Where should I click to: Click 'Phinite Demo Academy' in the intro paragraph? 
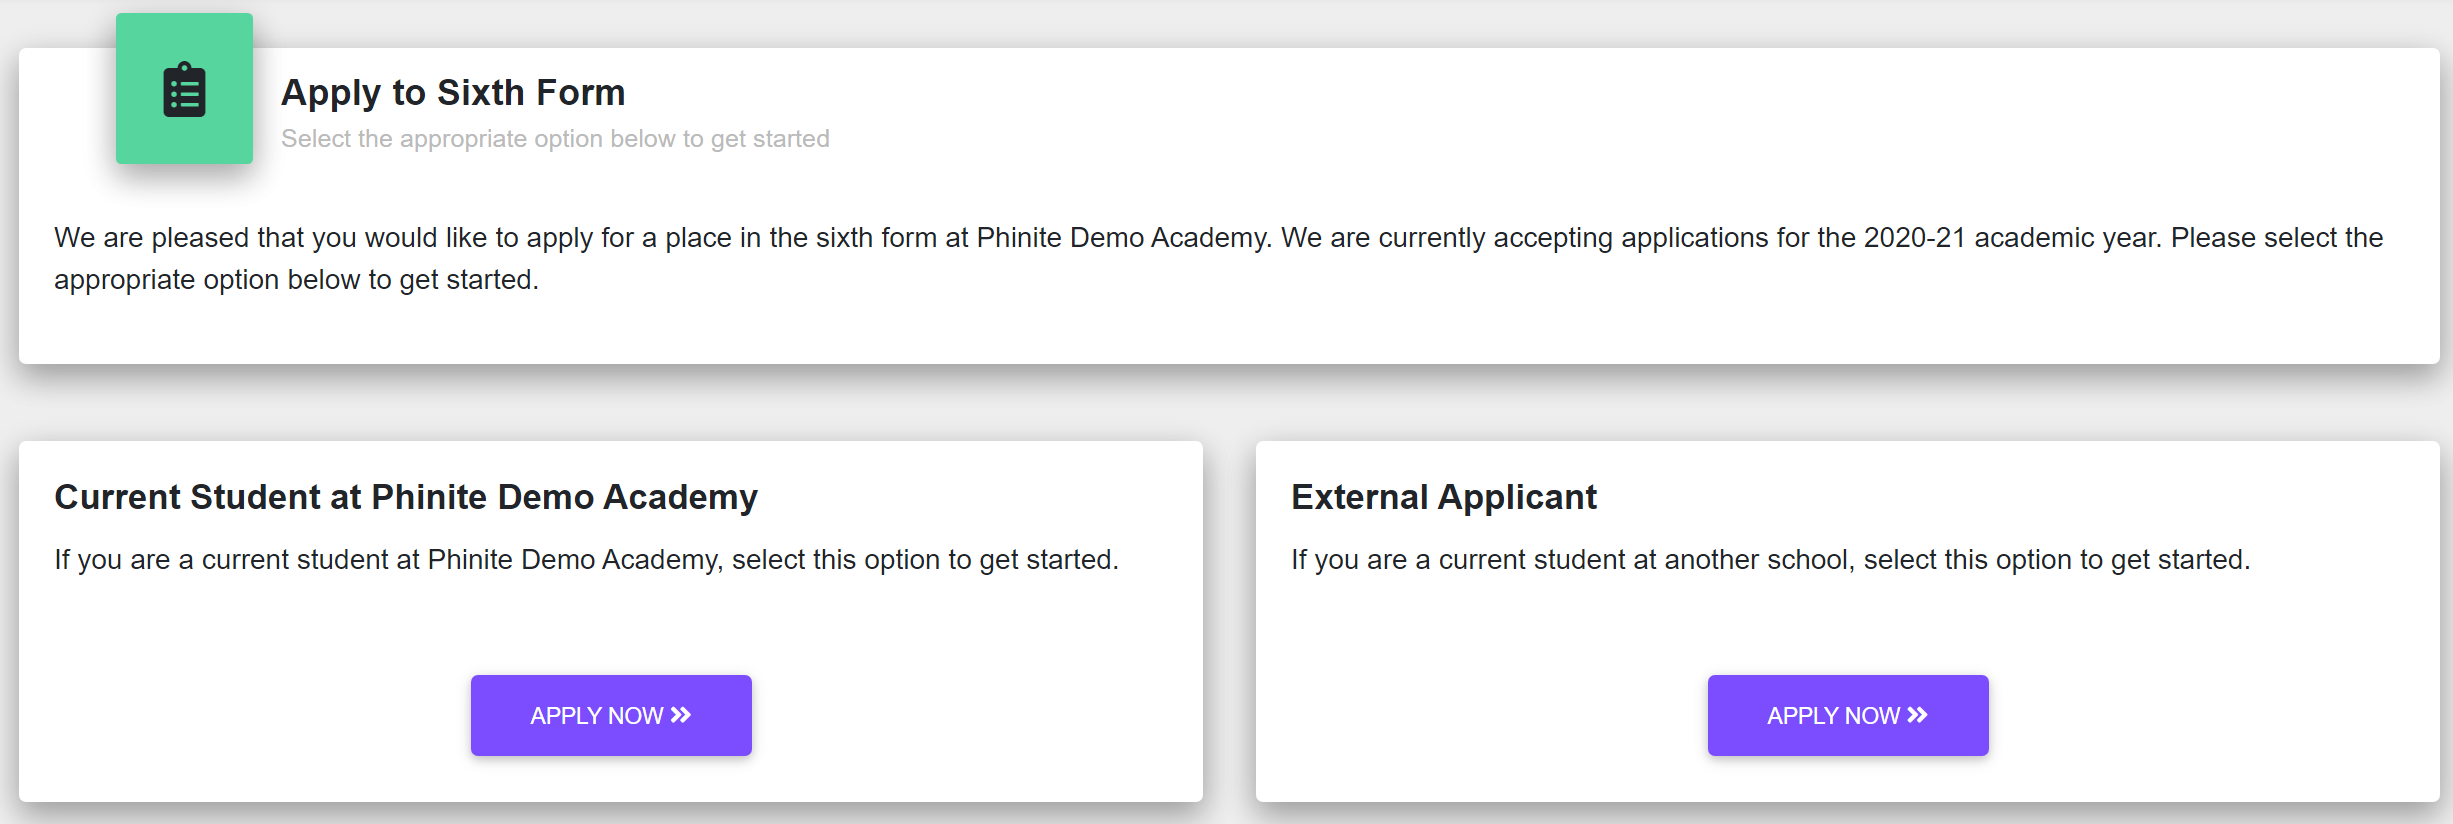tap(1123, 238)
